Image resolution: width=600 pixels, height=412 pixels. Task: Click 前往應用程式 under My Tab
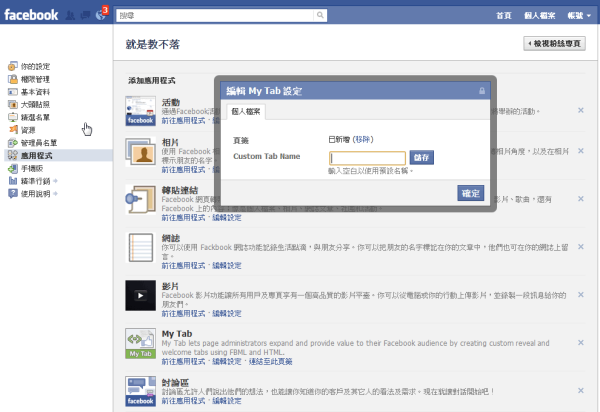183,362
